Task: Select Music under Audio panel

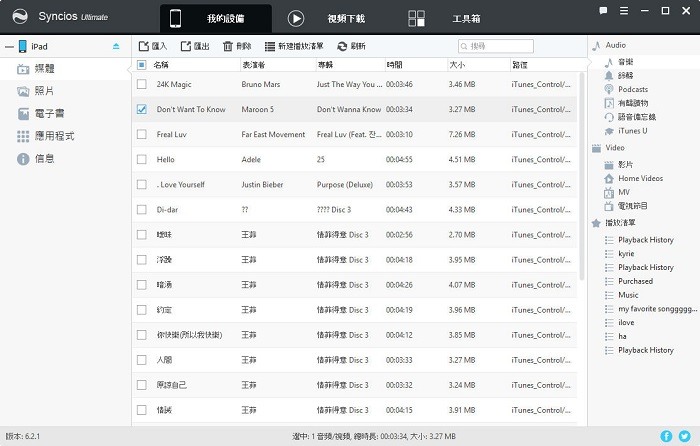Action: pyautogui.click(x=625, y=62)
